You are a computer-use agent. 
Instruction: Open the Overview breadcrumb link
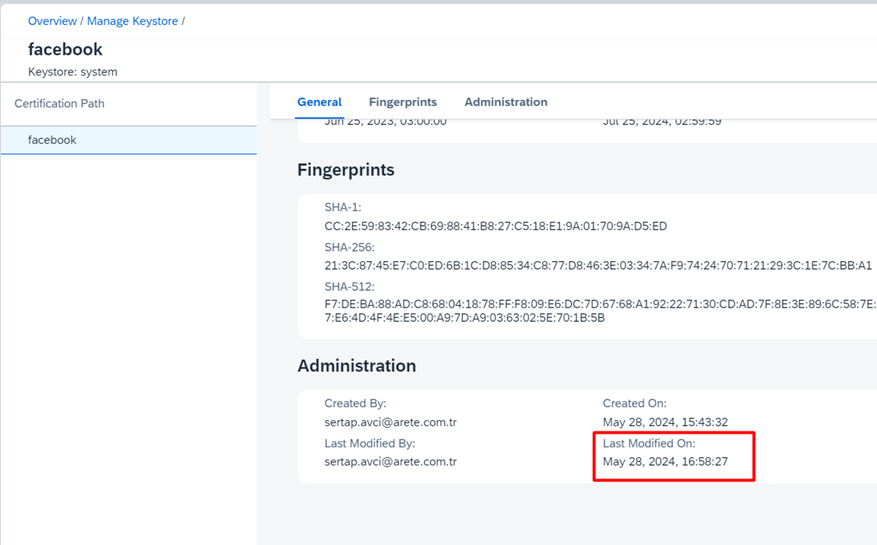[x=52, y=21]
